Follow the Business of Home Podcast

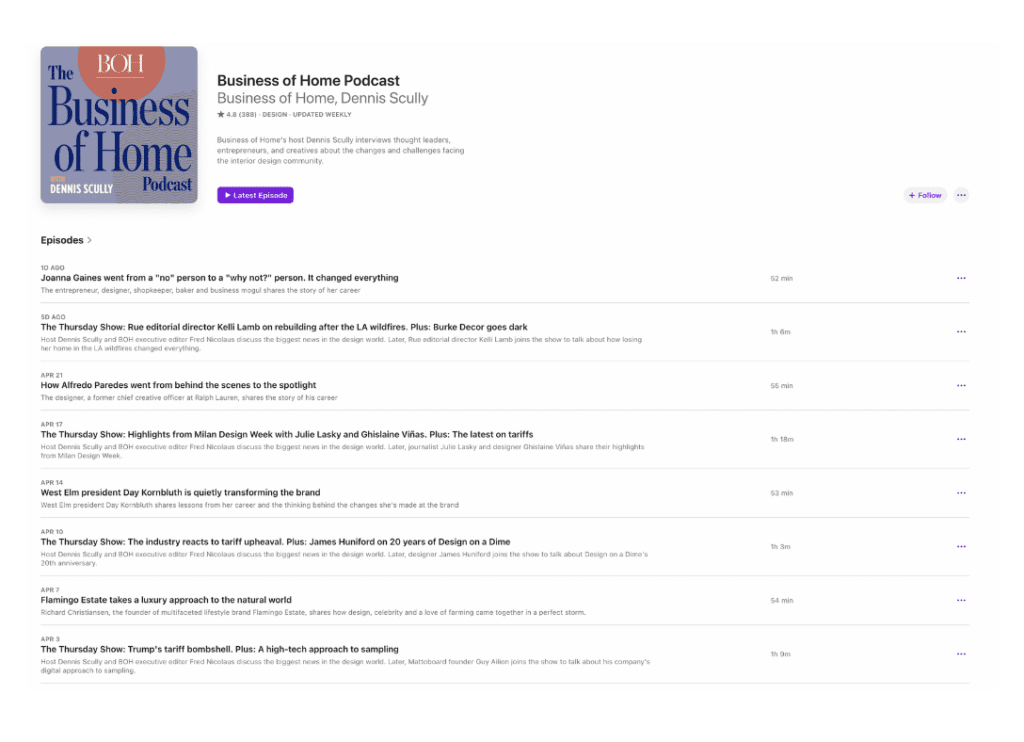click(x=925, y=195)
